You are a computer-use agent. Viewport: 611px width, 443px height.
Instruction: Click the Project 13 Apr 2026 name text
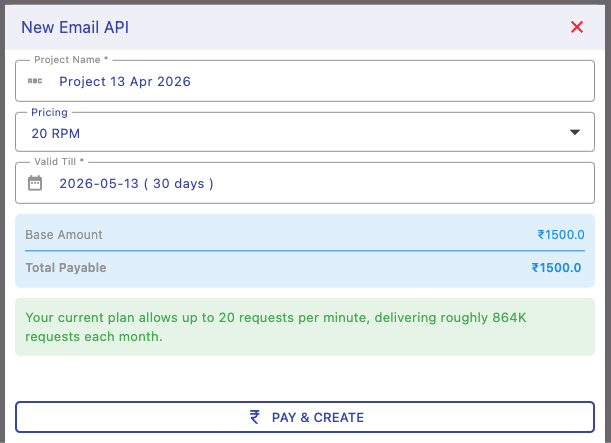pos(125,81)
